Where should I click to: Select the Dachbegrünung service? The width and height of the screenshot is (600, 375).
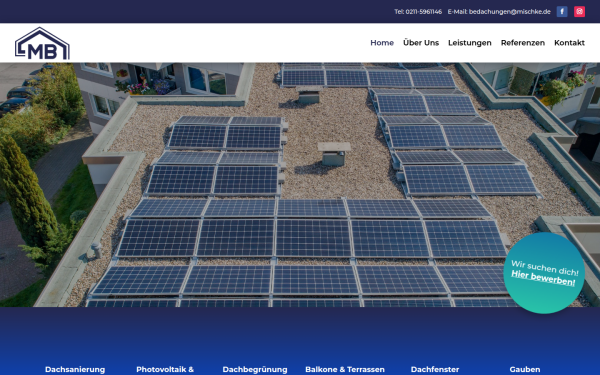tap(255, 370)
